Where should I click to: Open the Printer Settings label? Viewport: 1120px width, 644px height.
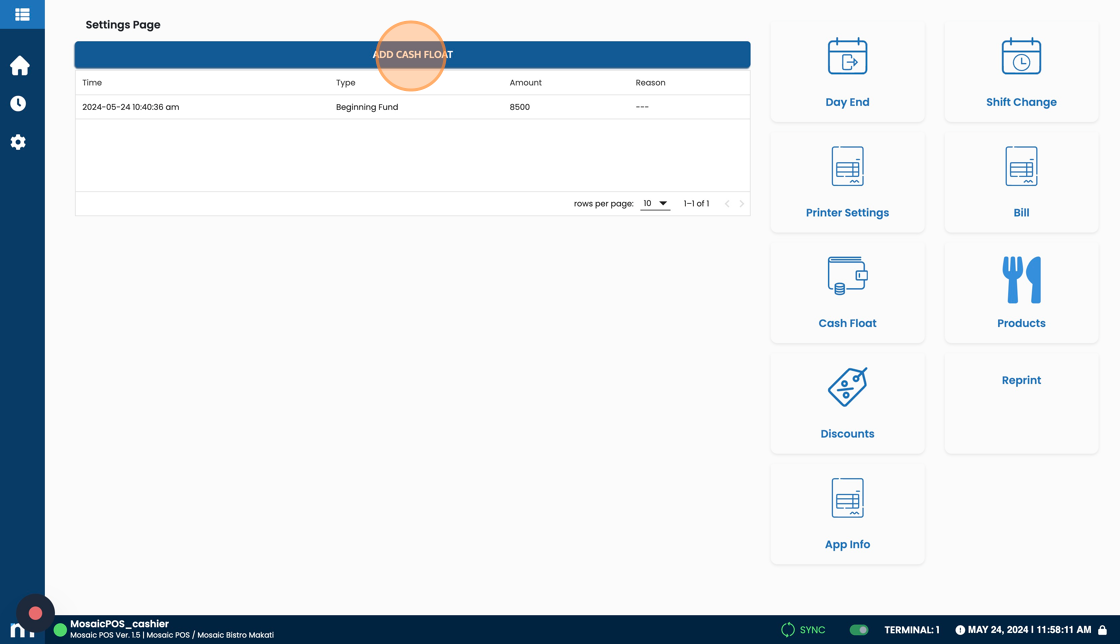847,213
